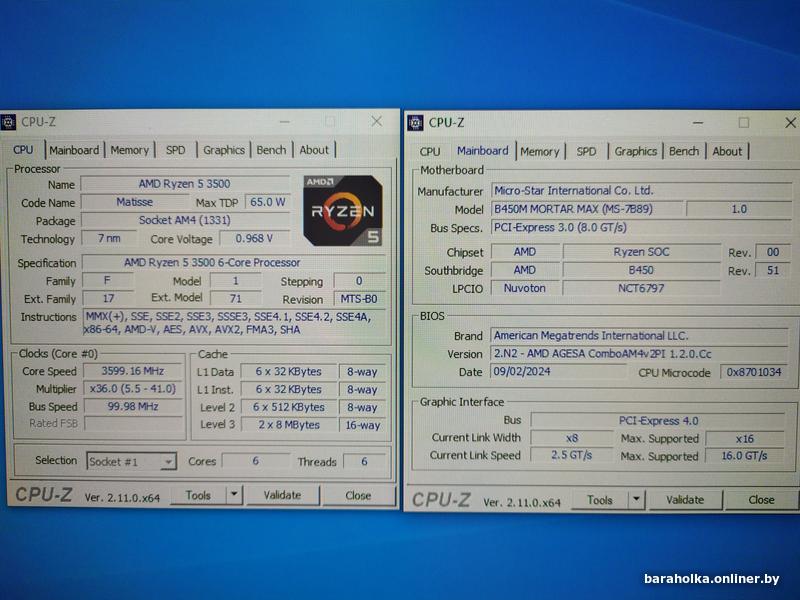The width and height of the screenshot is (800, 600).
Task: Click Bus Specs value PCI-Express 3.0 (8.0 GT/s)
Action: (x=641, y=228)
